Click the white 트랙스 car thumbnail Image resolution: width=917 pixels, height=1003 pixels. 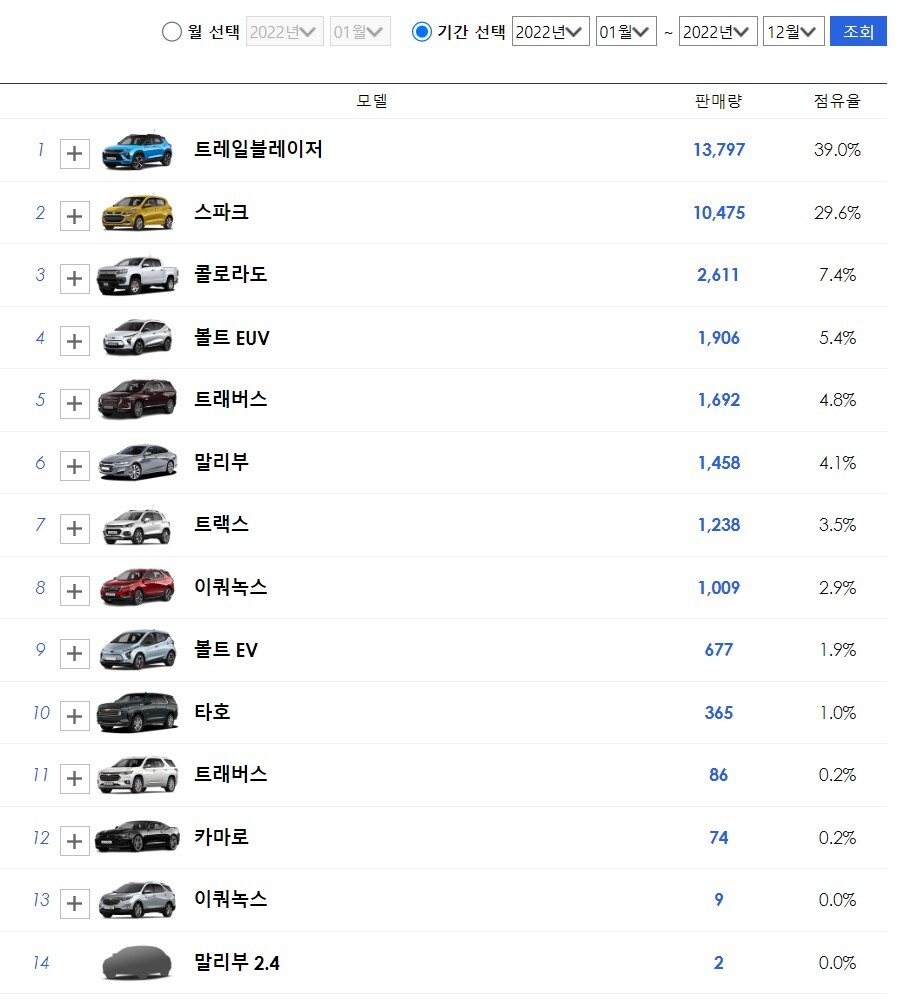[137, 526]
